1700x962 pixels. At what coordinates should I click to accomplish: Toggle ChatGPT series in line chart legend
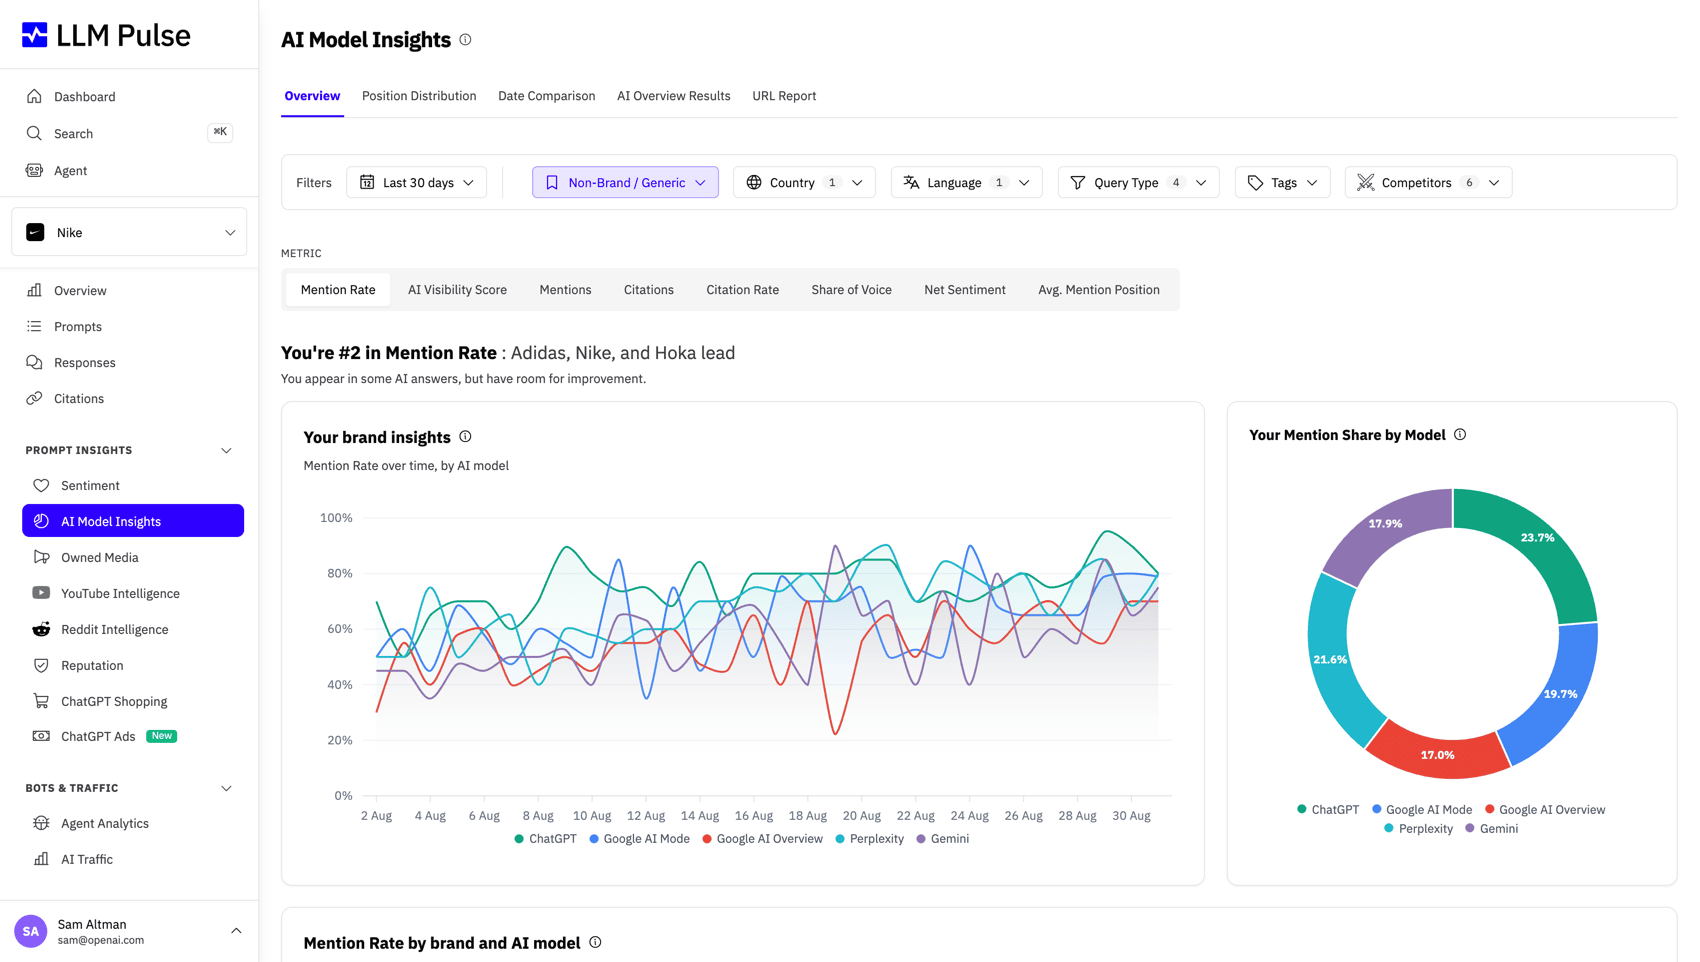(x=545, y=839)
